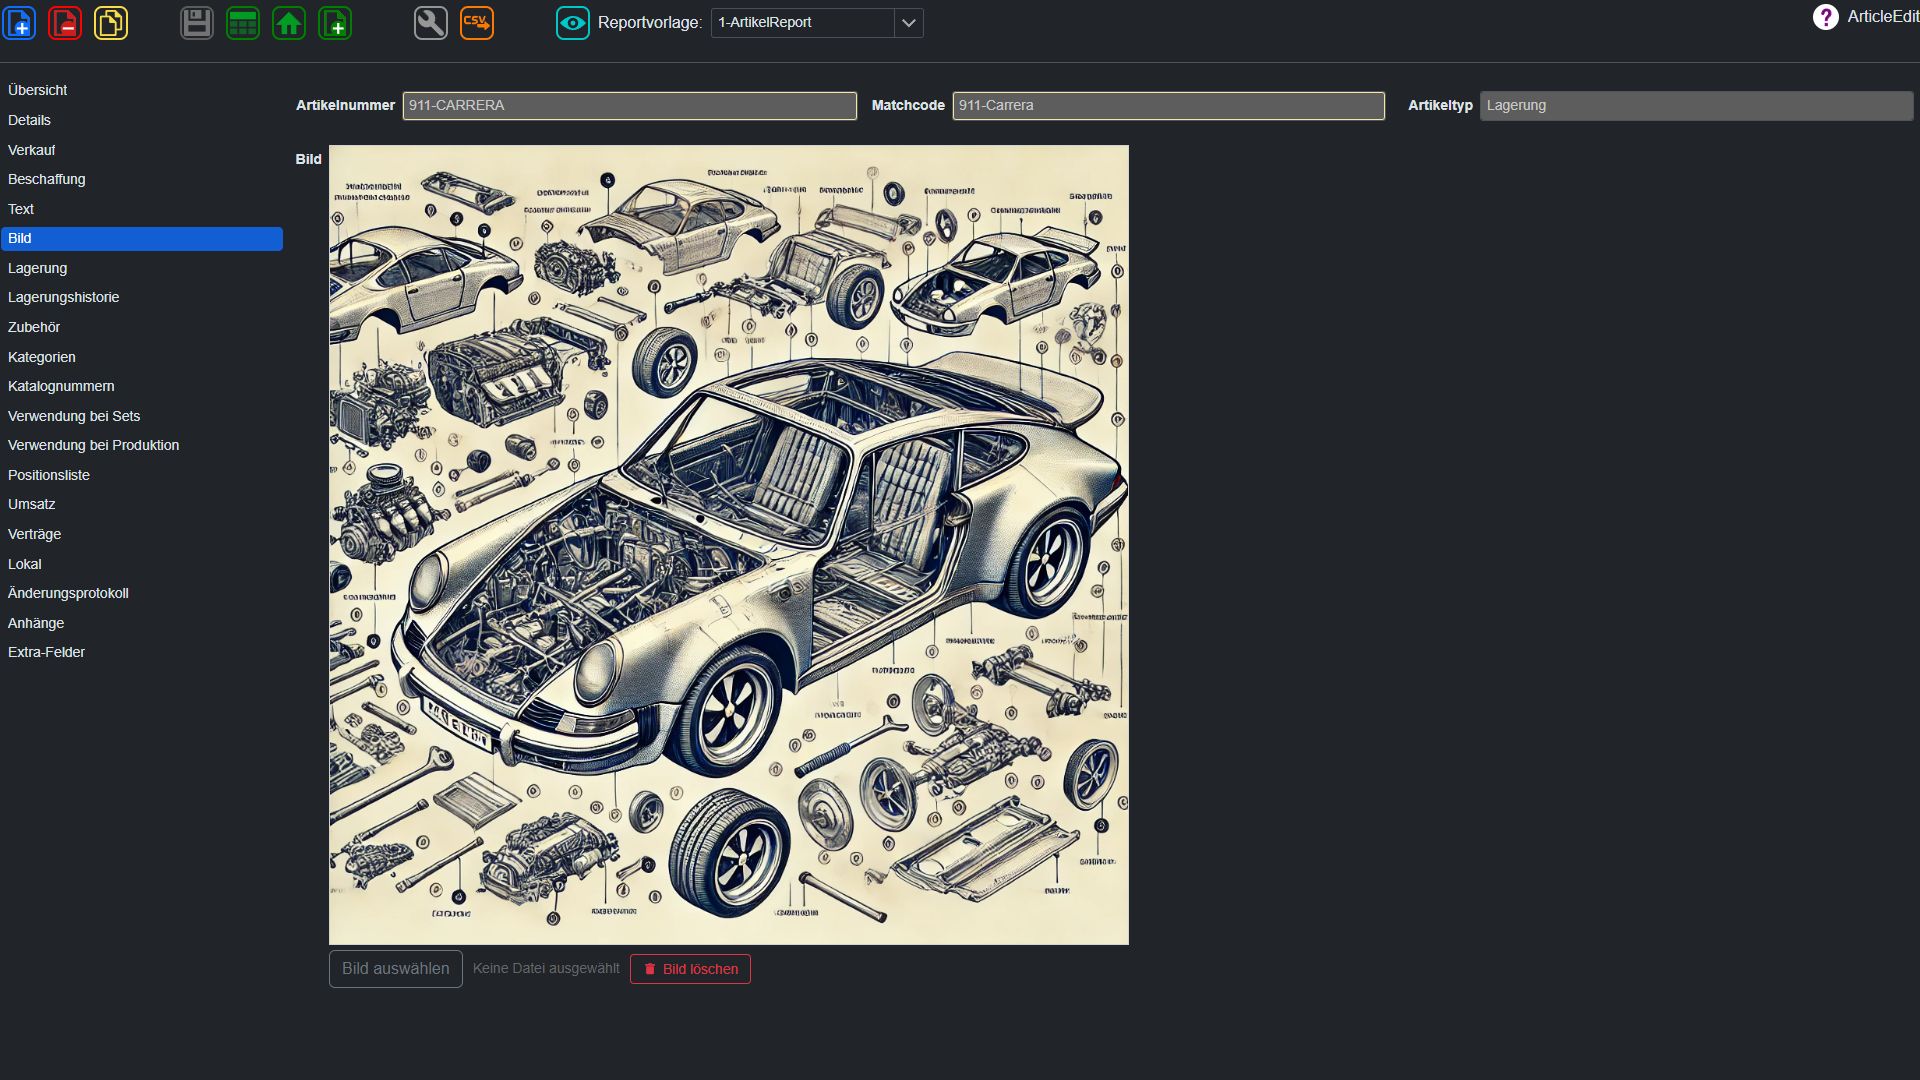
Task: Click the Porsche exploded-view article image
Action: pos(729,545)
